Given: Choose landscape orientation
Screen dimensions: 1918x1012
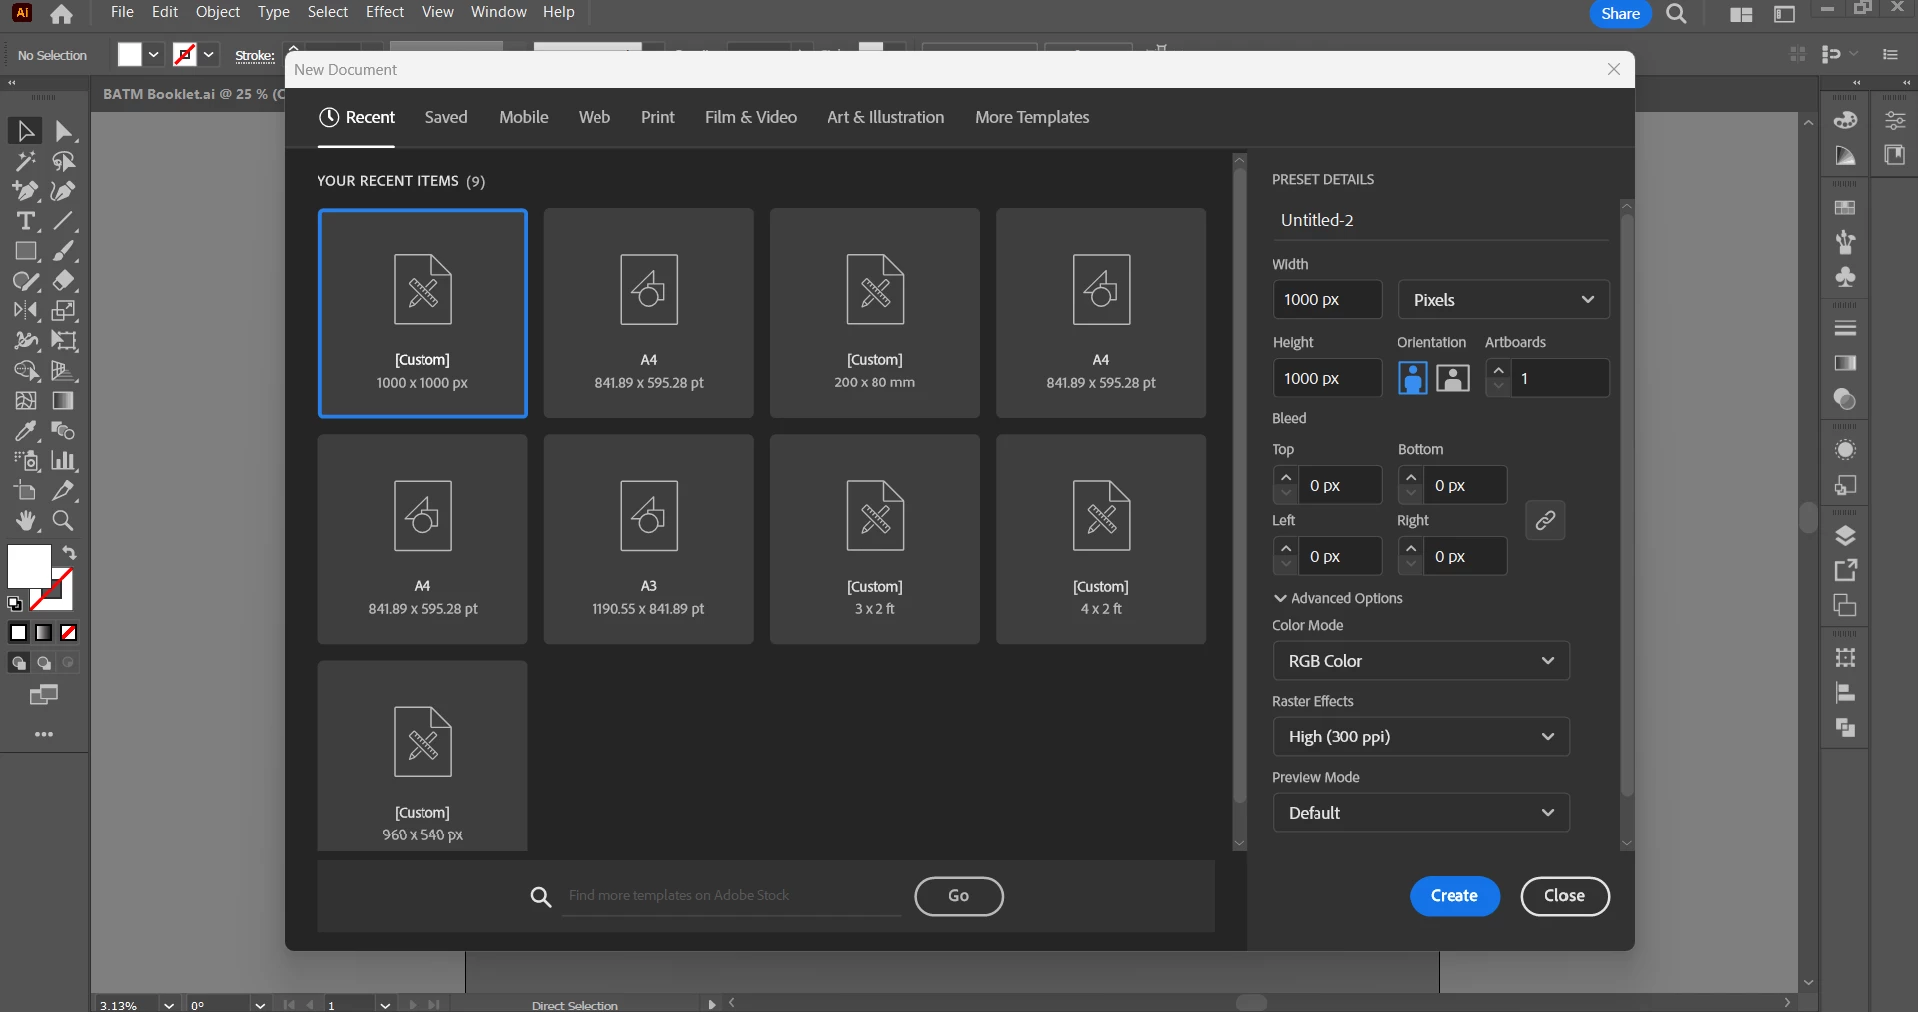Looking at the screenshot, I should [x=1453, y=378].
